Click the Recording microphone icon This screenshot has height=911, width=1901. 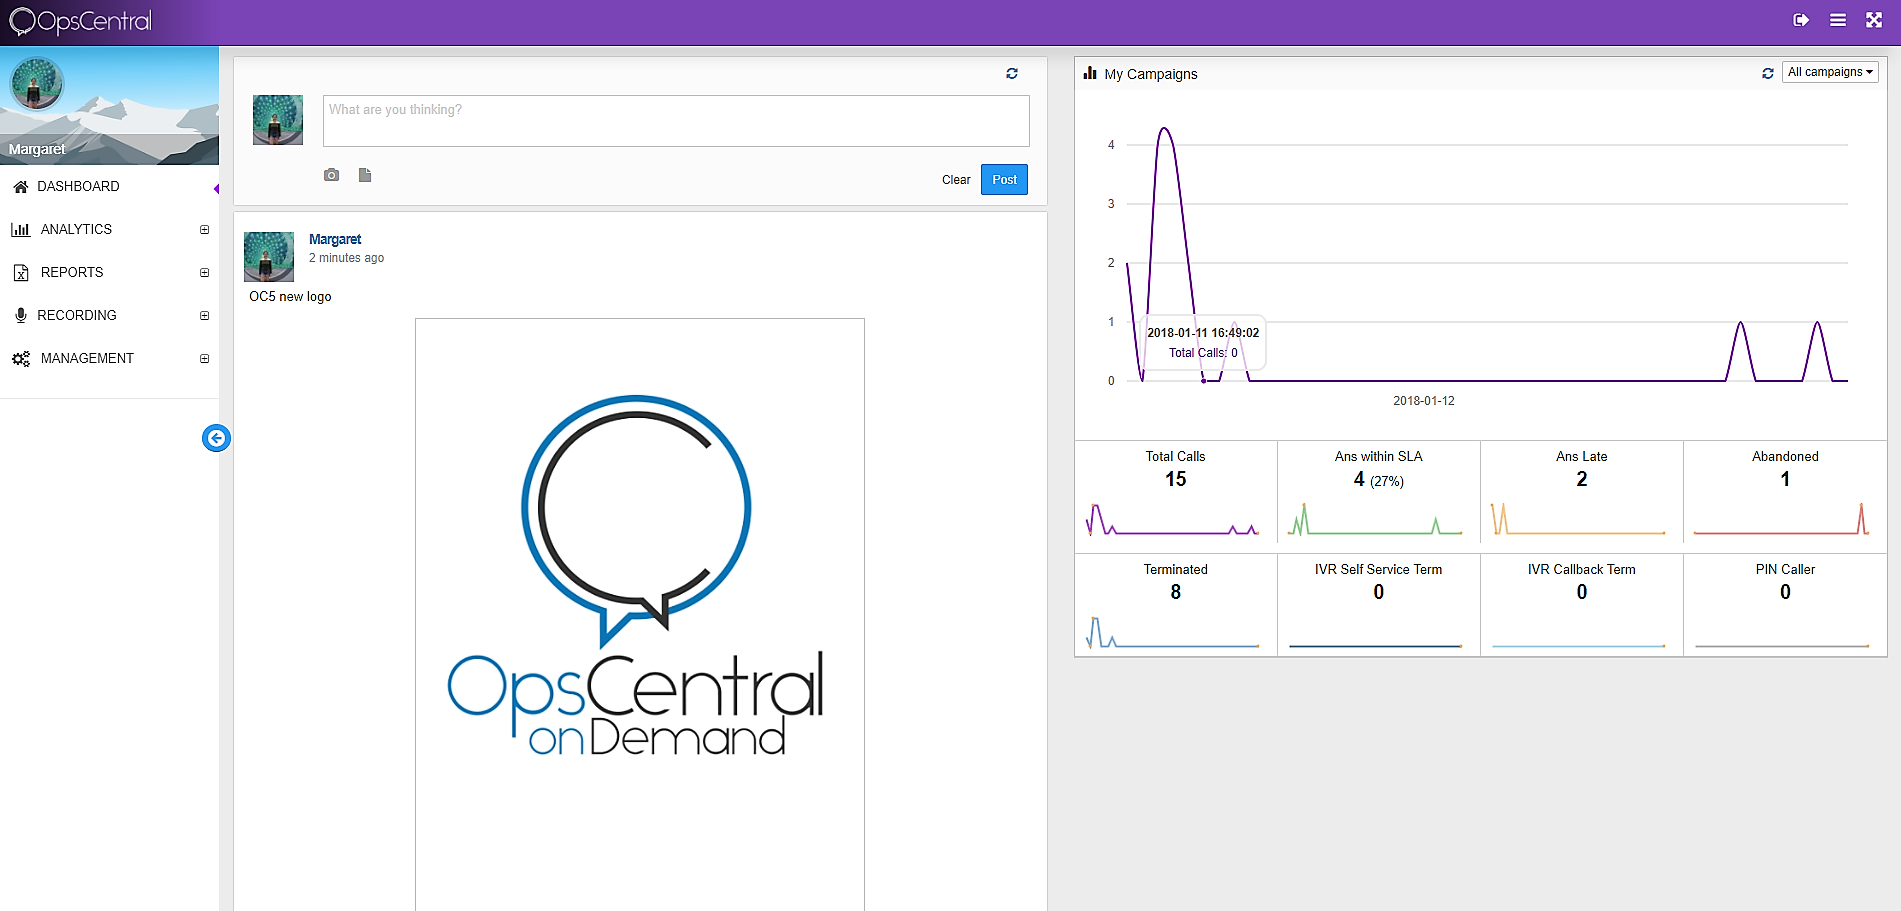(x=20, y=315)
